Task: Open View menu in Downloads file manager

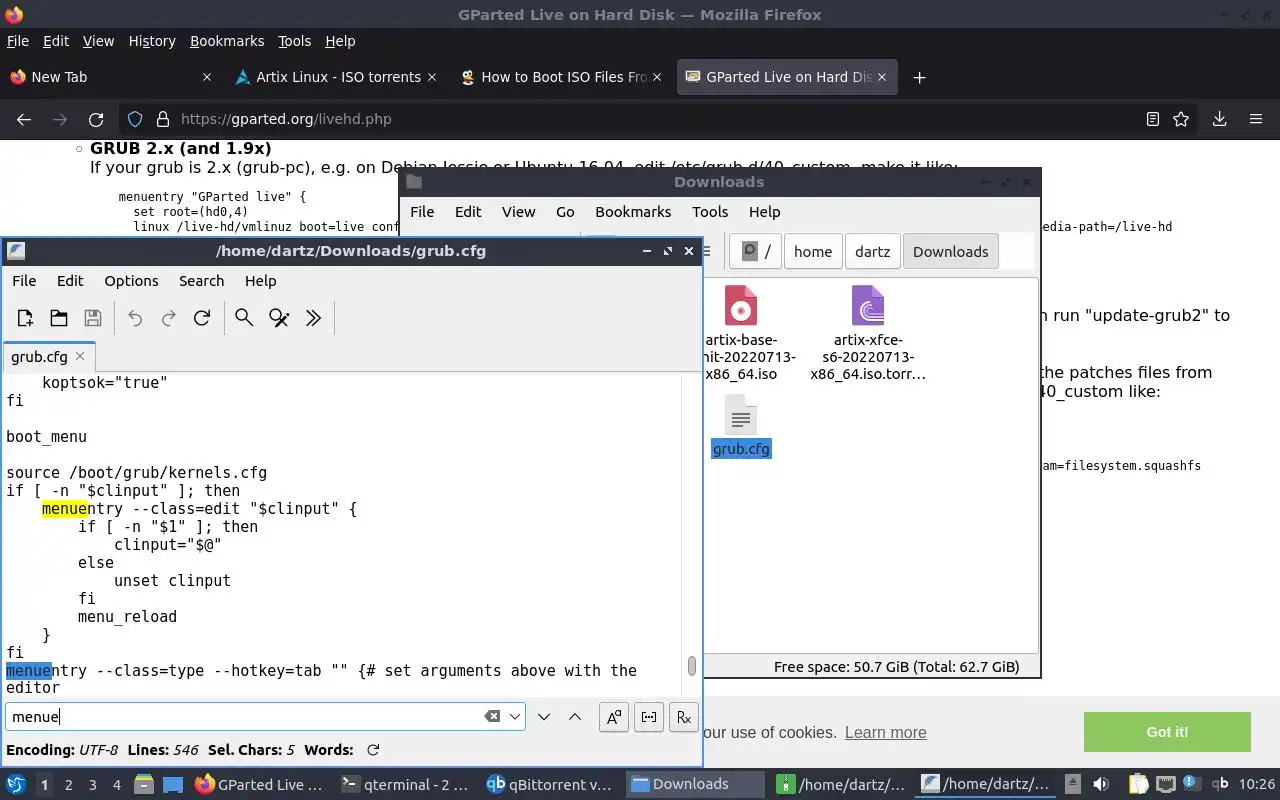Action: click(x=518, y=212)
